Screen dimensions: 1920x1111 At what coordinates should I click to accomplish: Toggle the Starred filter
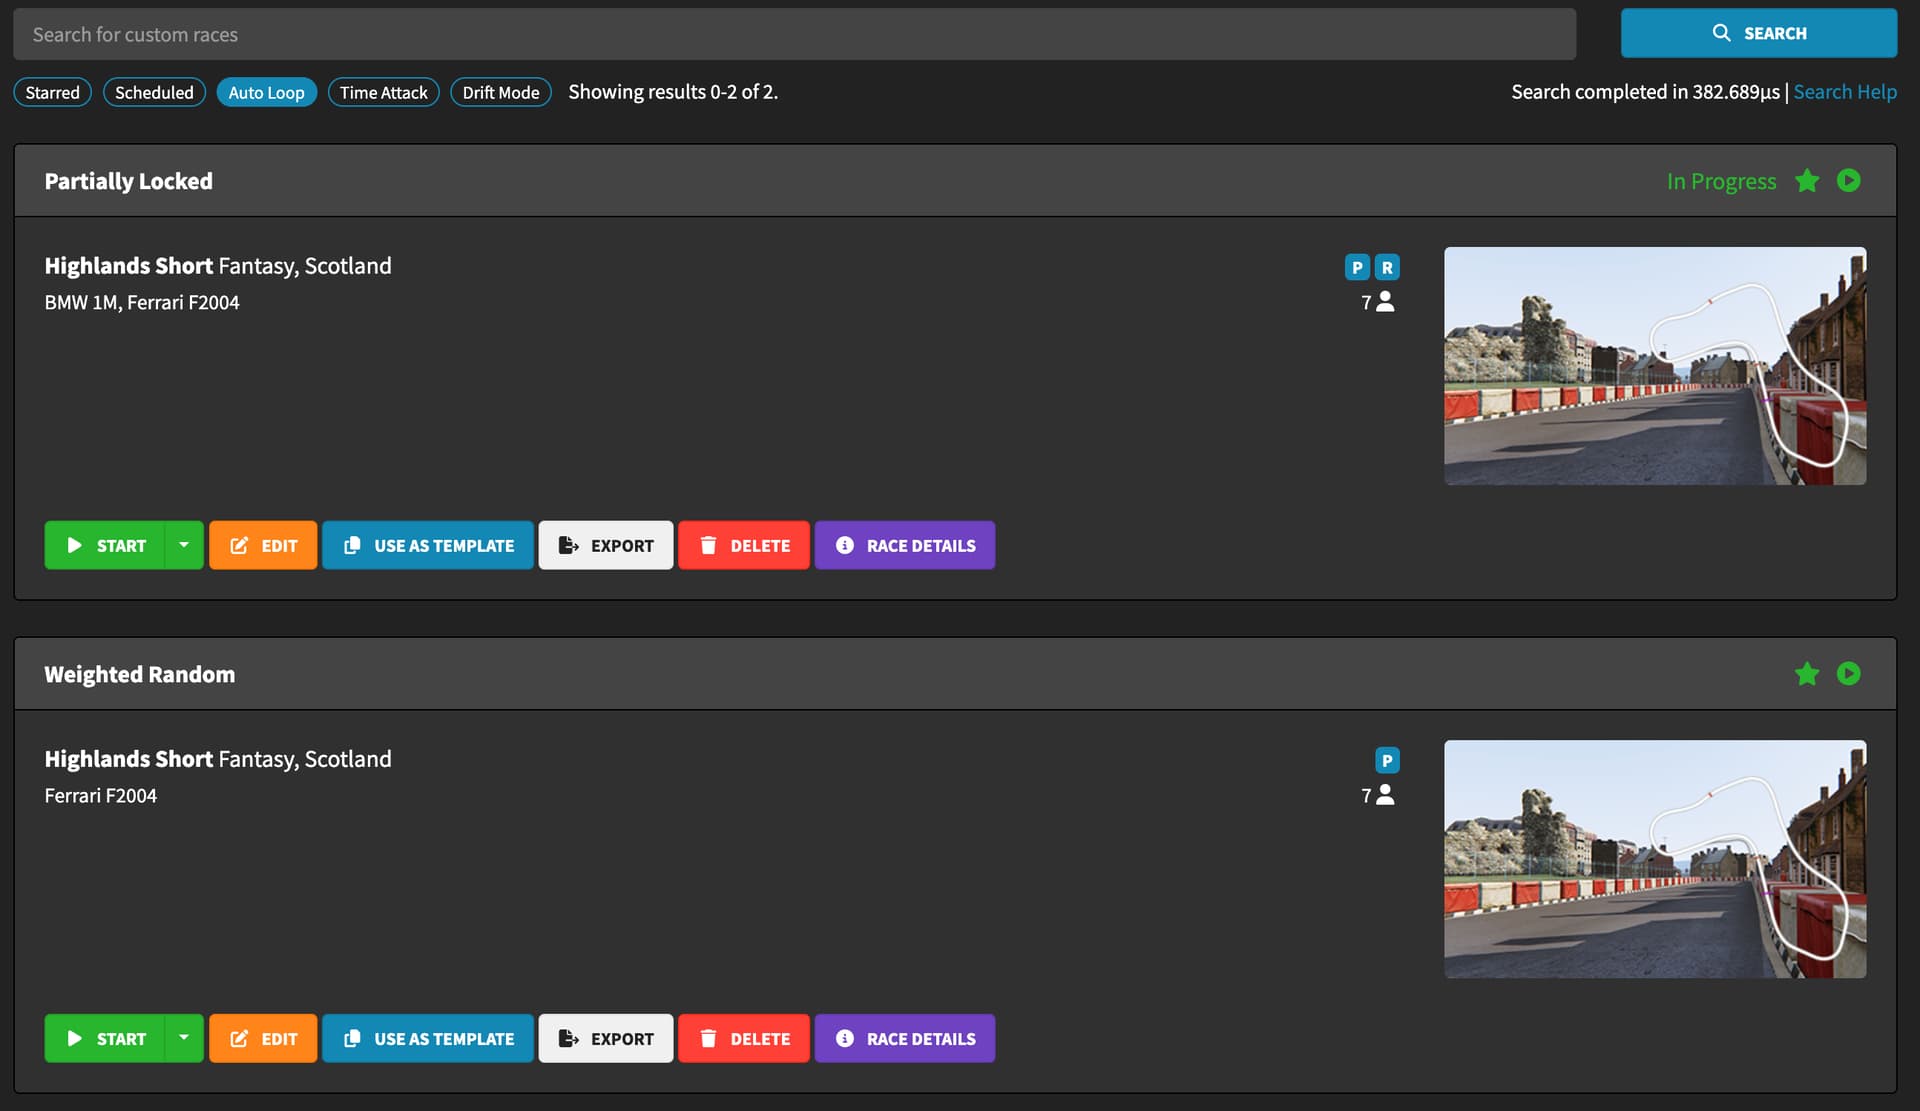52,93
